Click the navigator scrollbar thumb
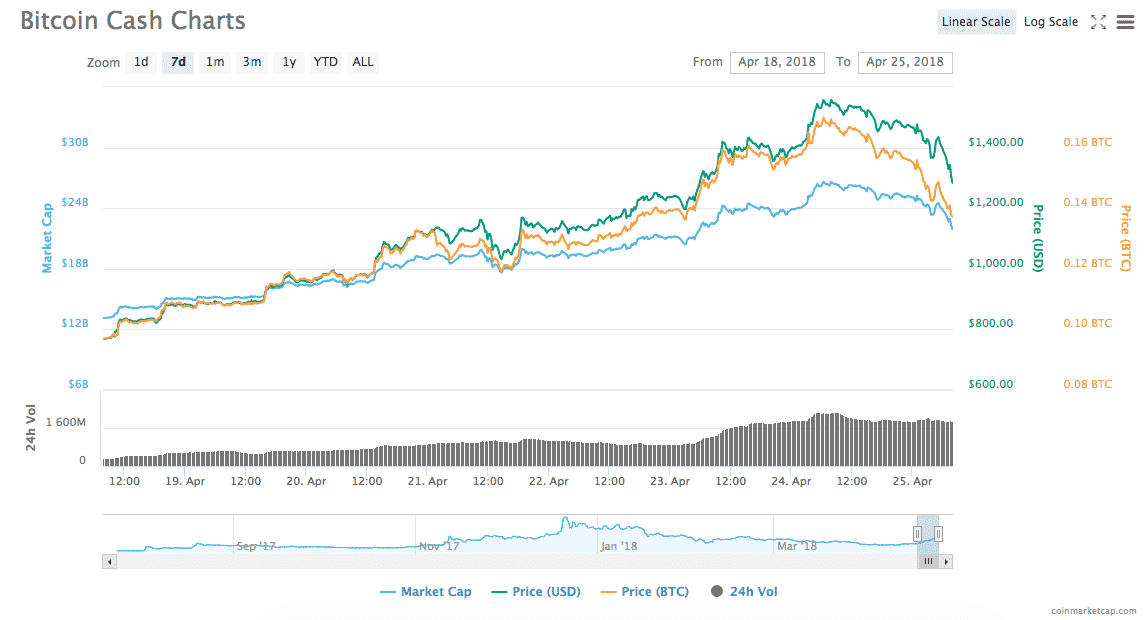Screen dimensions: 1145x620 point(927,562)
